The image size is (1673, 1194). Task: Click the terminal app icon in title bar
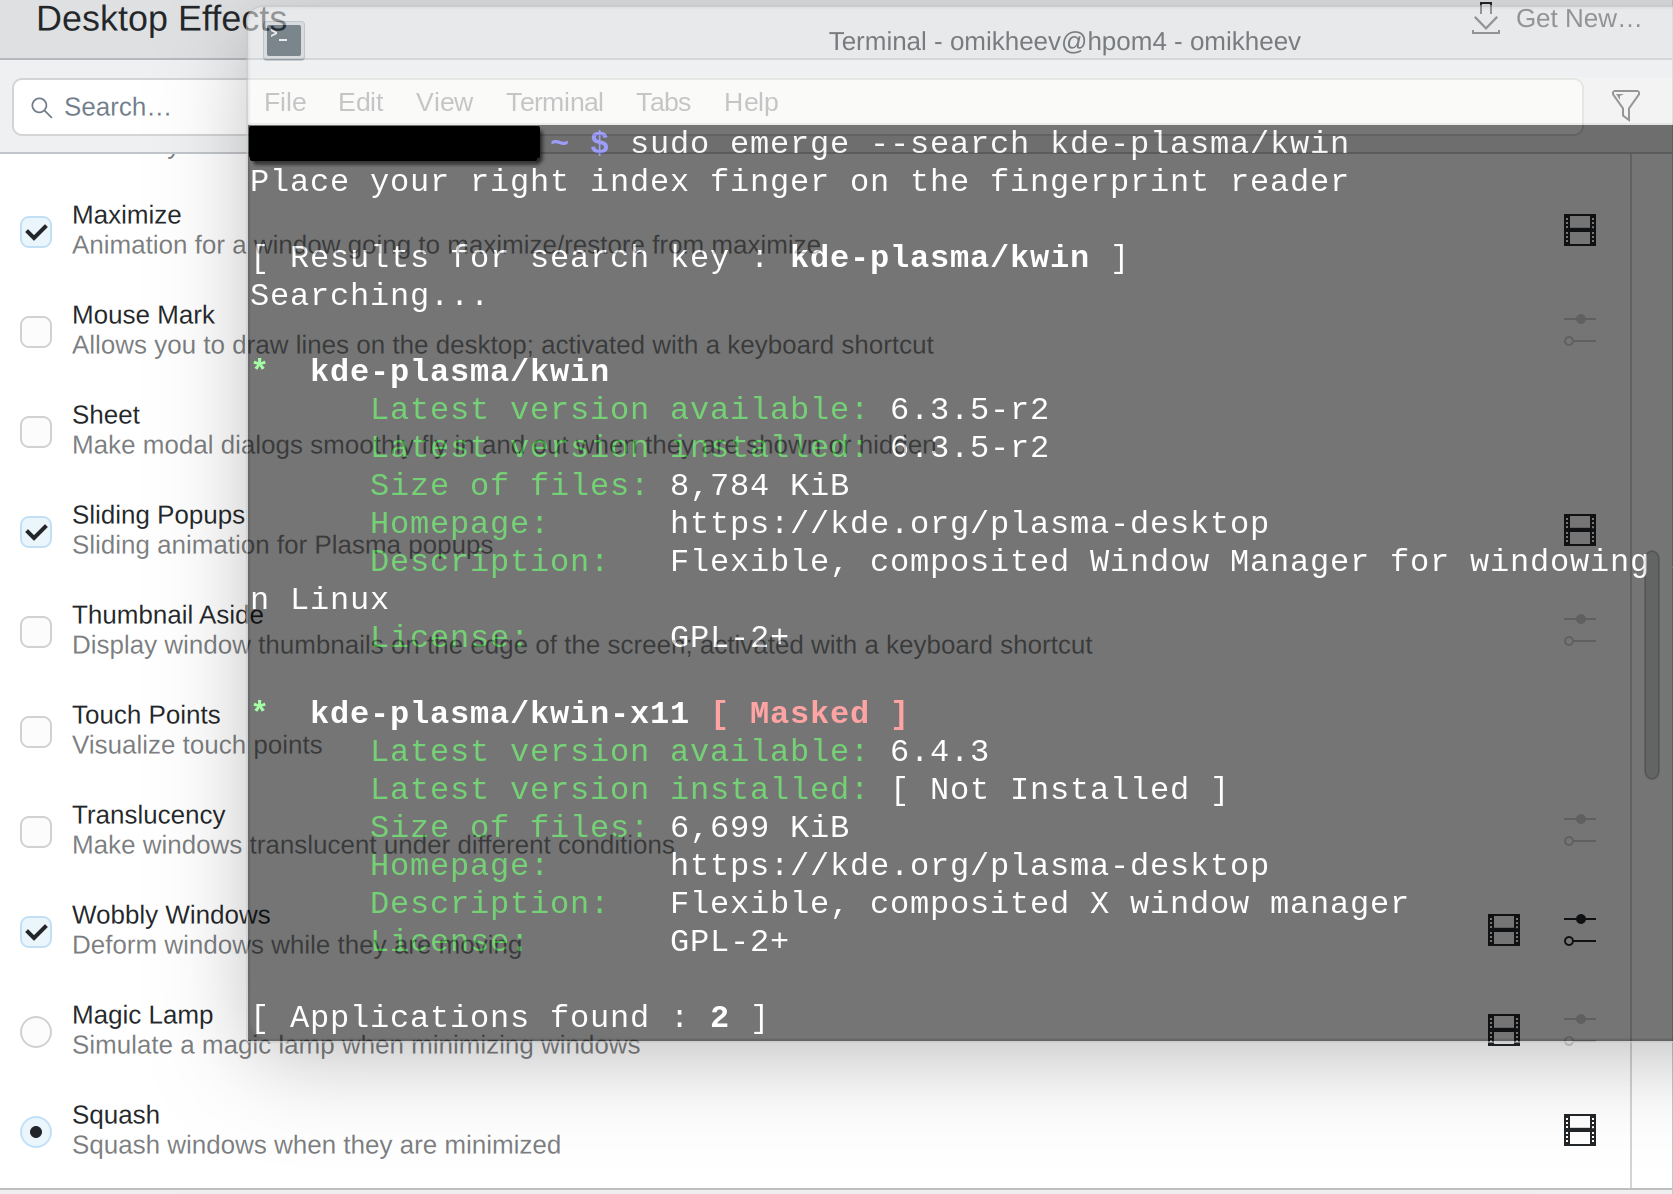coord(284,41)
